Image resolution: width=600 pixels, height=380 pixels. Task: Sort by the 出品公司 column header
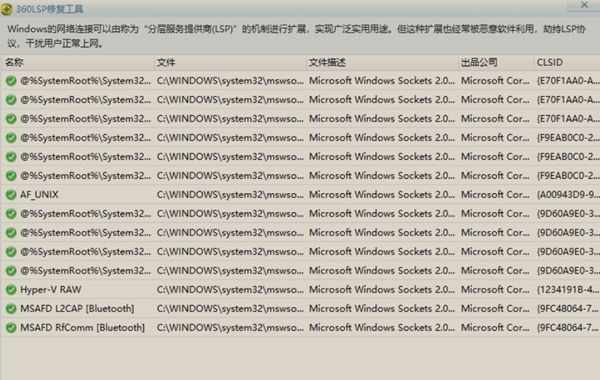pos(496,62)
